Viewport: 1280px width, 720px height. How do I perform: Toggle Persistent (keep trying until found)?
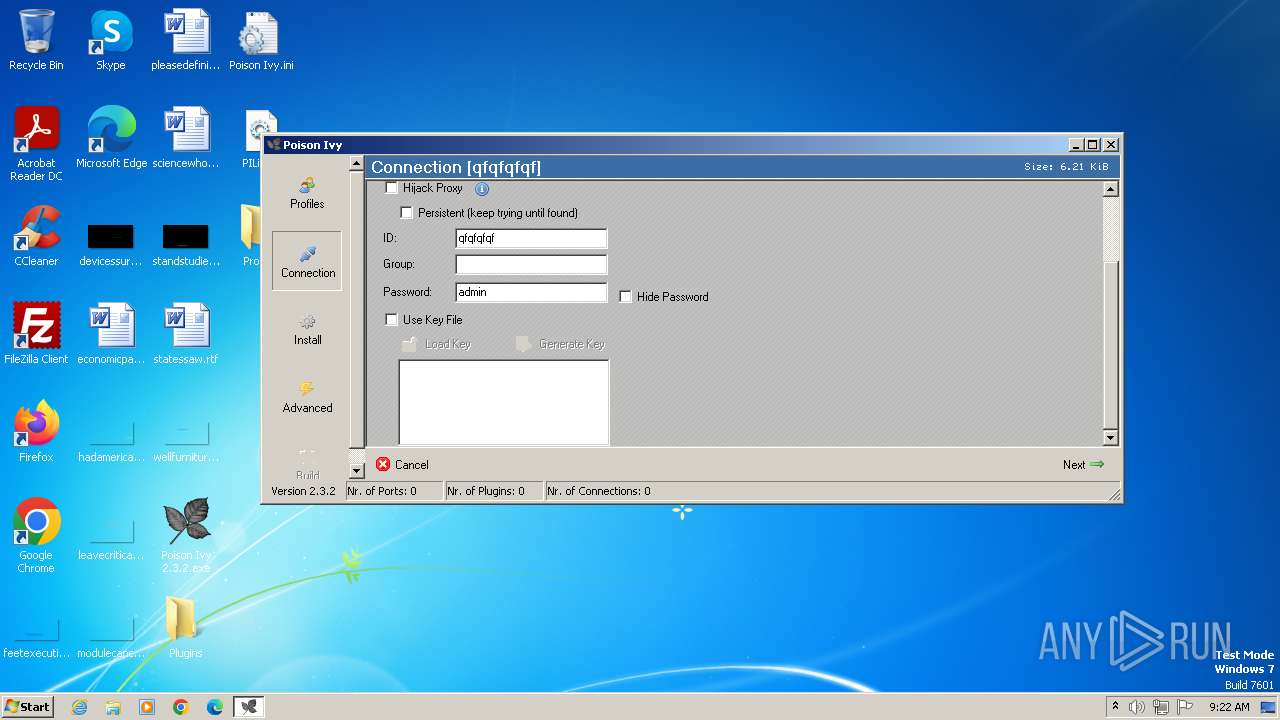tap(407, 213)
